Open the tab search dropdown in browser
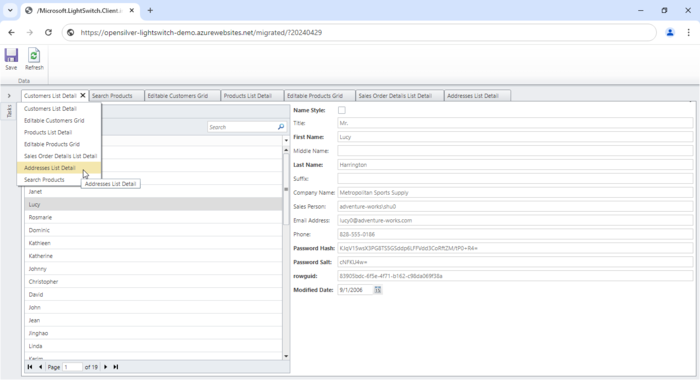The width and height of the screenshot is (700, 380). pos(10,10)
